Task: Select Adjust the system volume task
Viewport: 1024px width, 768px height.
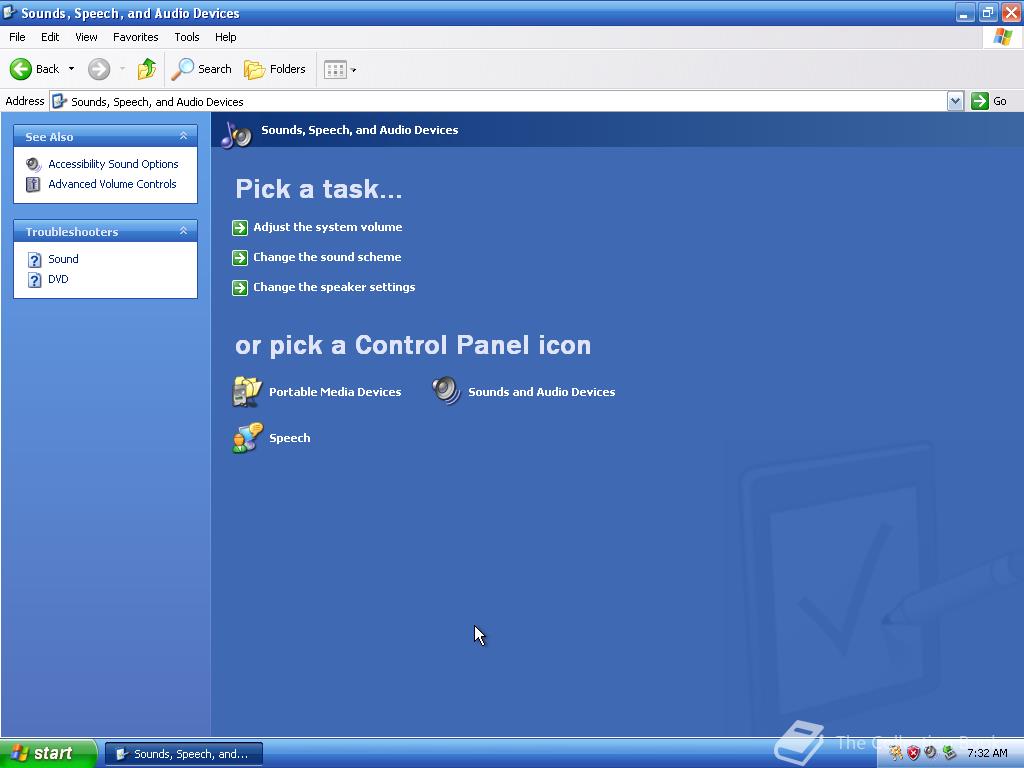Action: pos(328,227)
